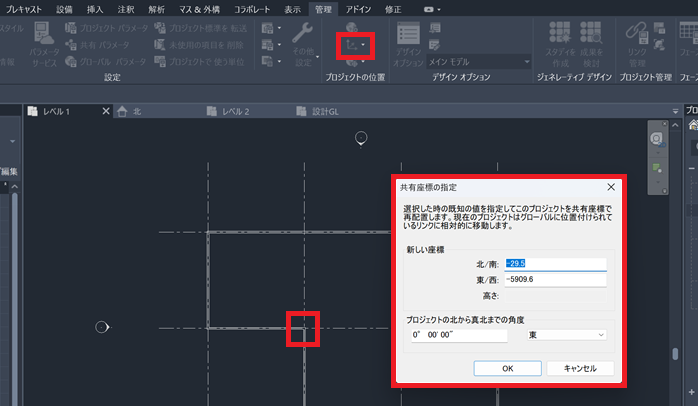Open パラメータ サービス from the ribbon
The width and height of the screenshot is (698, 406).
click(44, 45)
